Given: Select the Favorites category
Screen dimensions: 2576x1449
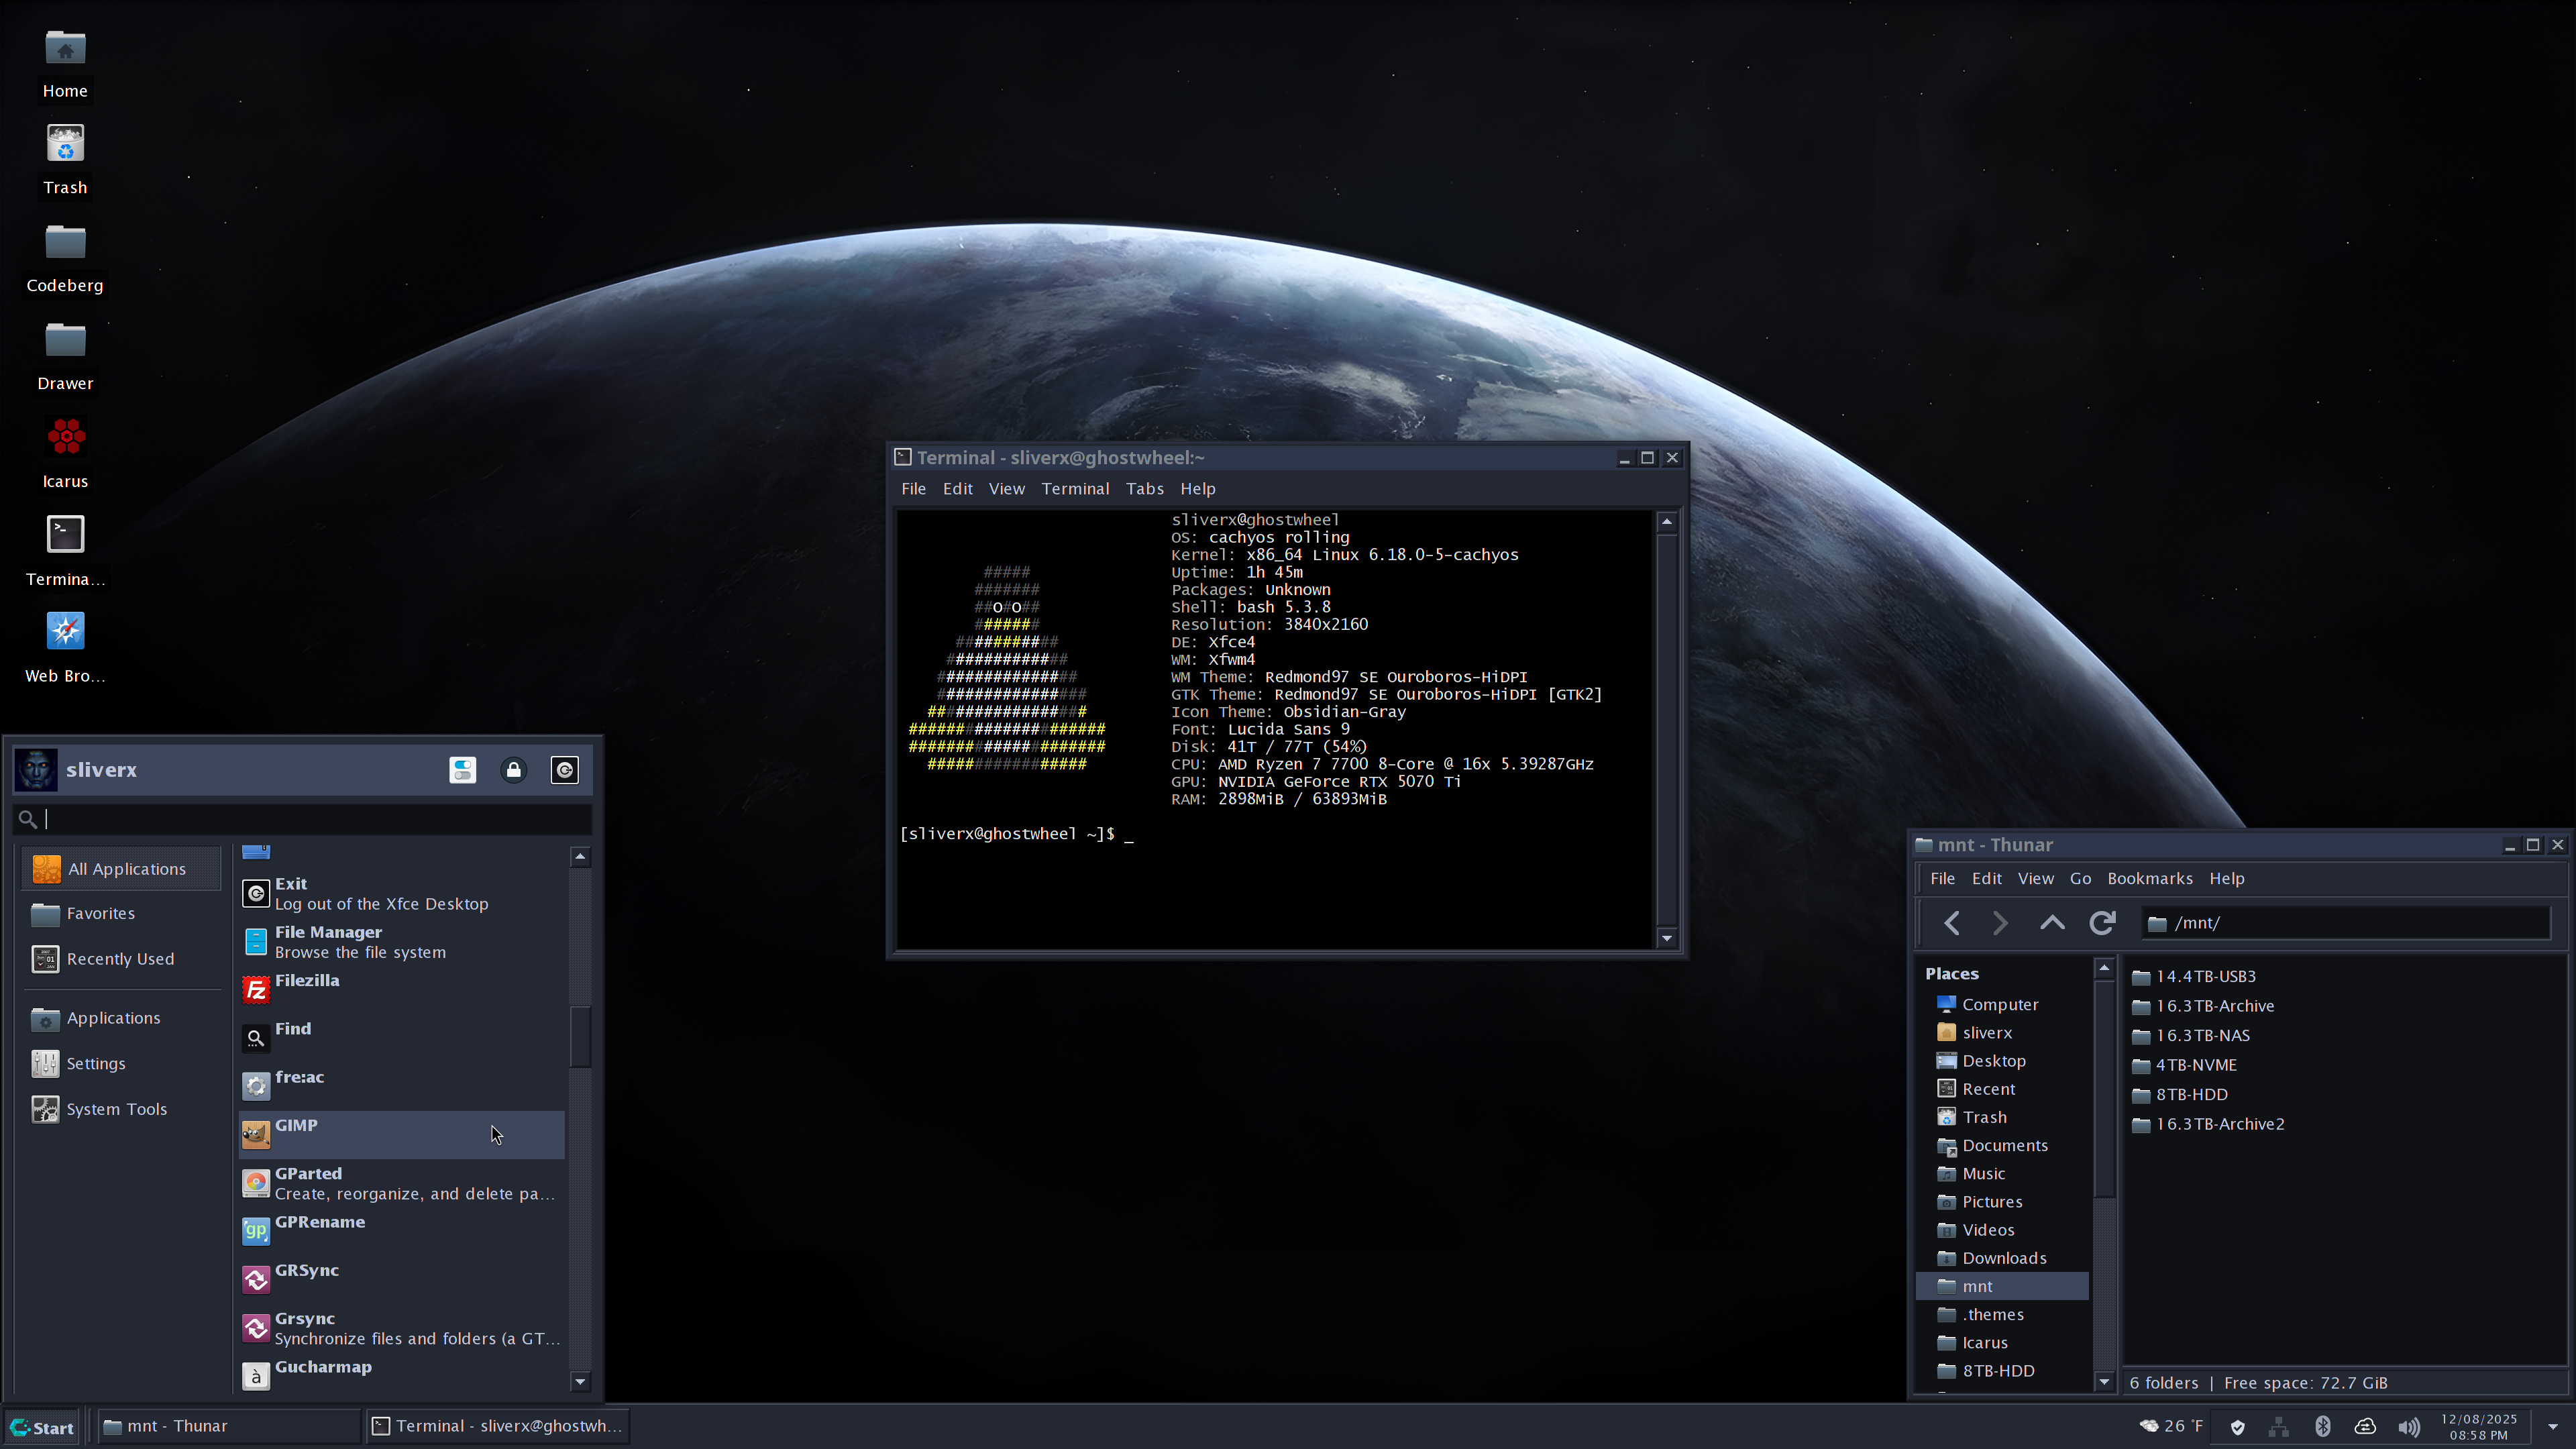Looking at the screenshot, I should coord(100,913).
